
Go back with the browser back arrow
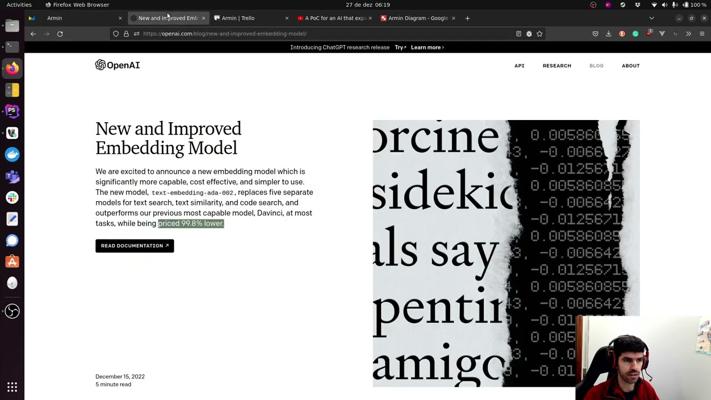coord(33,34)
